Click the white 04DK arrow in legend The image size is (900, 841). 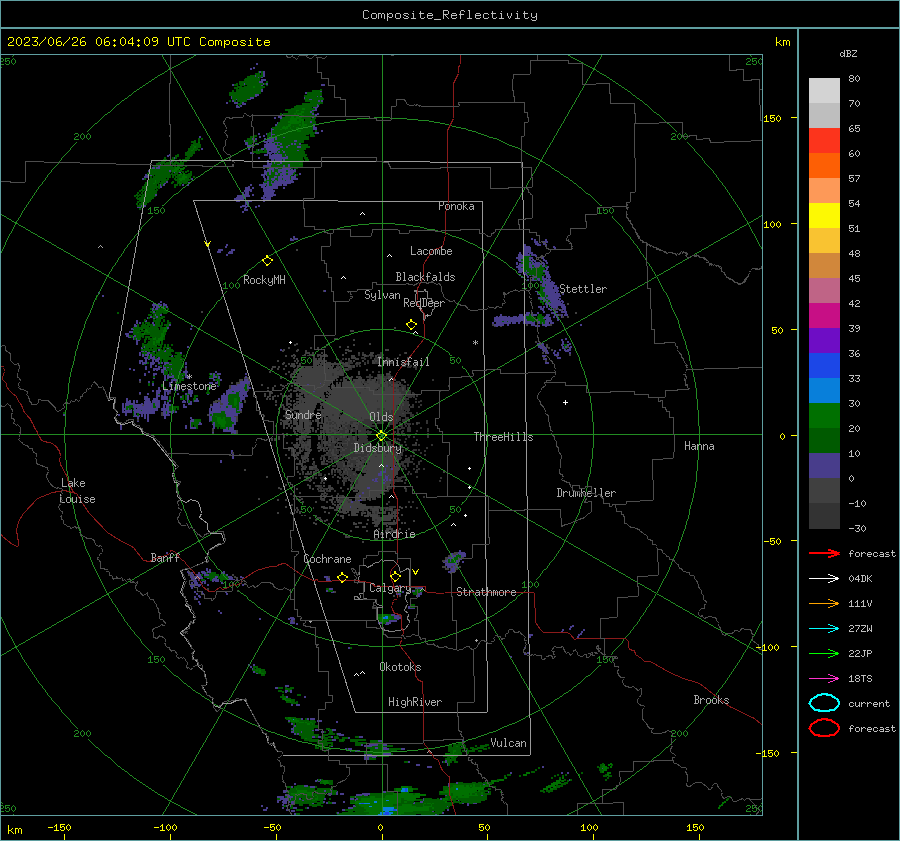tap(824, 578)
